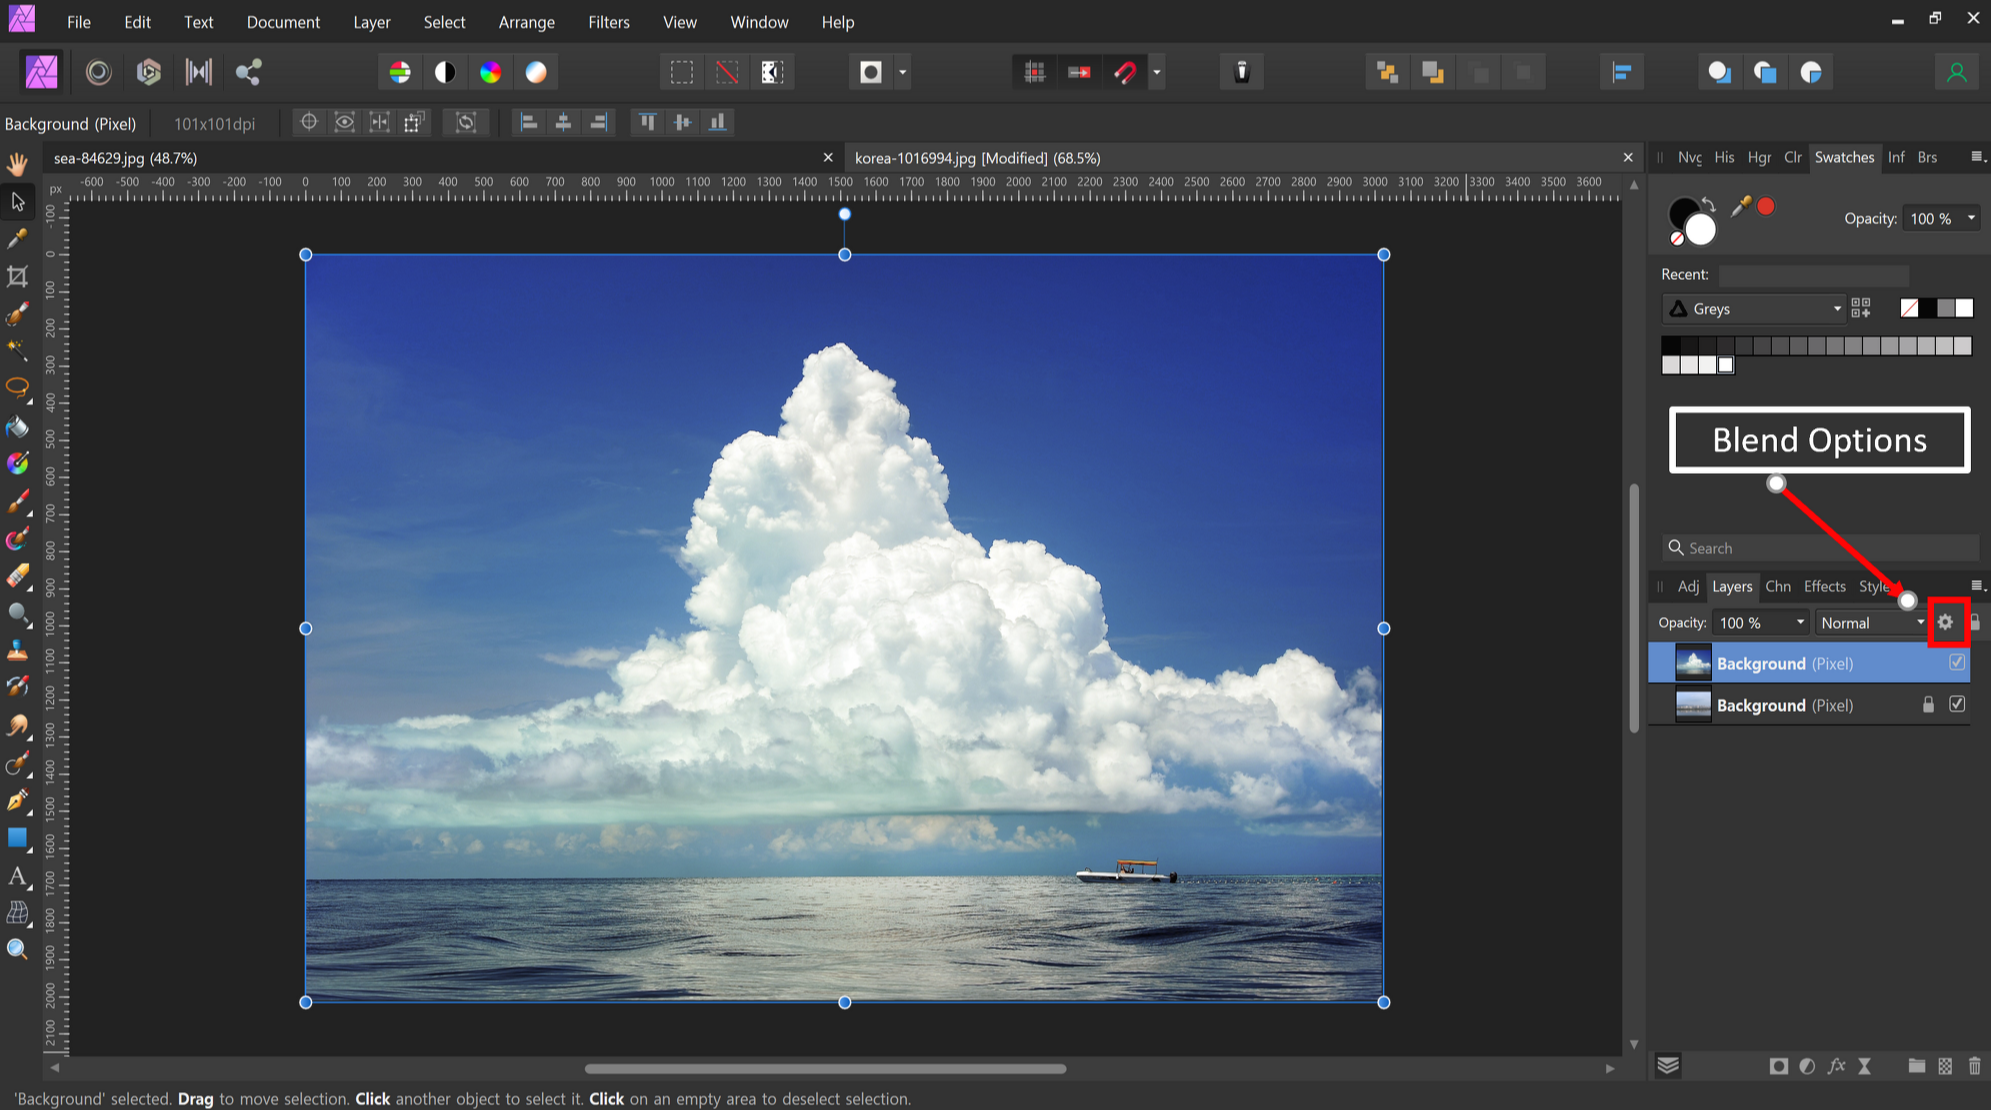Choose the Flood Fill bucket tool
Image resolution: width=1991 pixels, height=1110 pixels.
pos(17,427)
